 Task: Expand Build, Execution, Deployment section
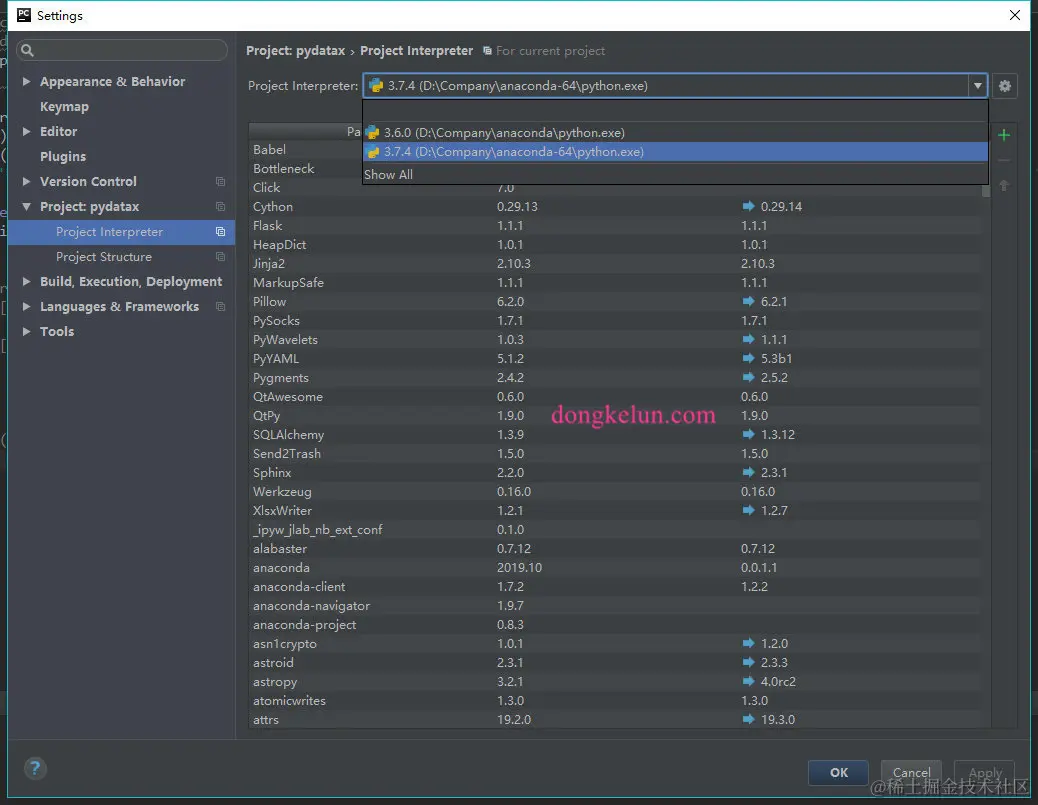tap(26, 281)
